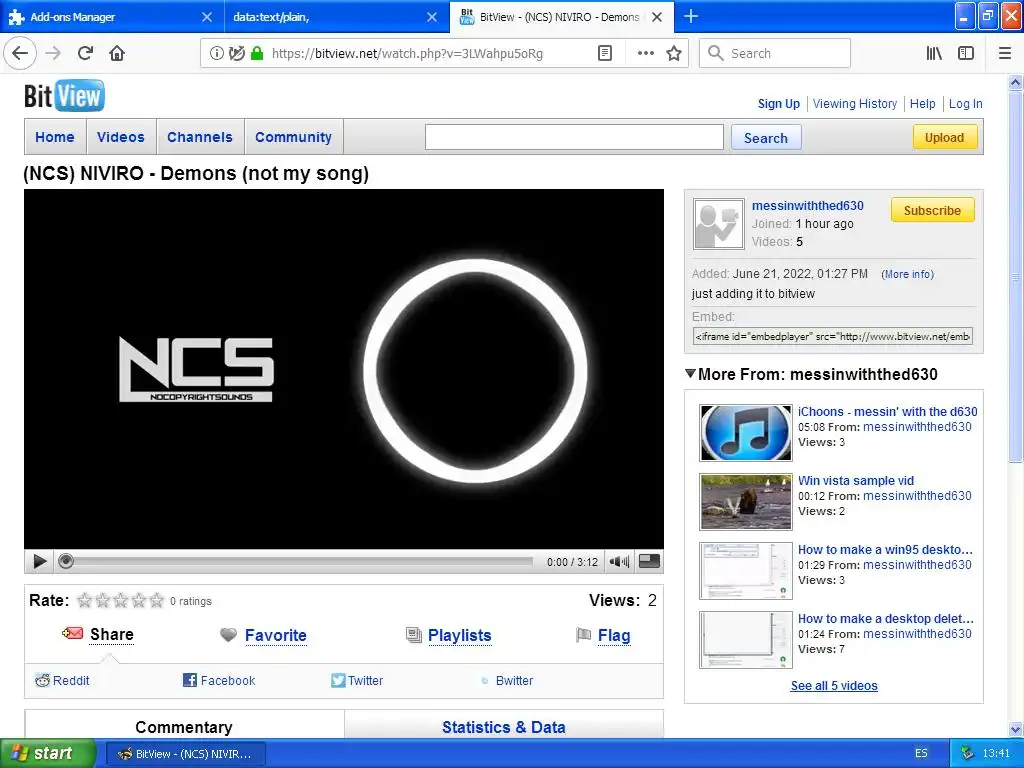Open the Viewing History link
The width and height of the screenshot is (1024, 768).
855,103
